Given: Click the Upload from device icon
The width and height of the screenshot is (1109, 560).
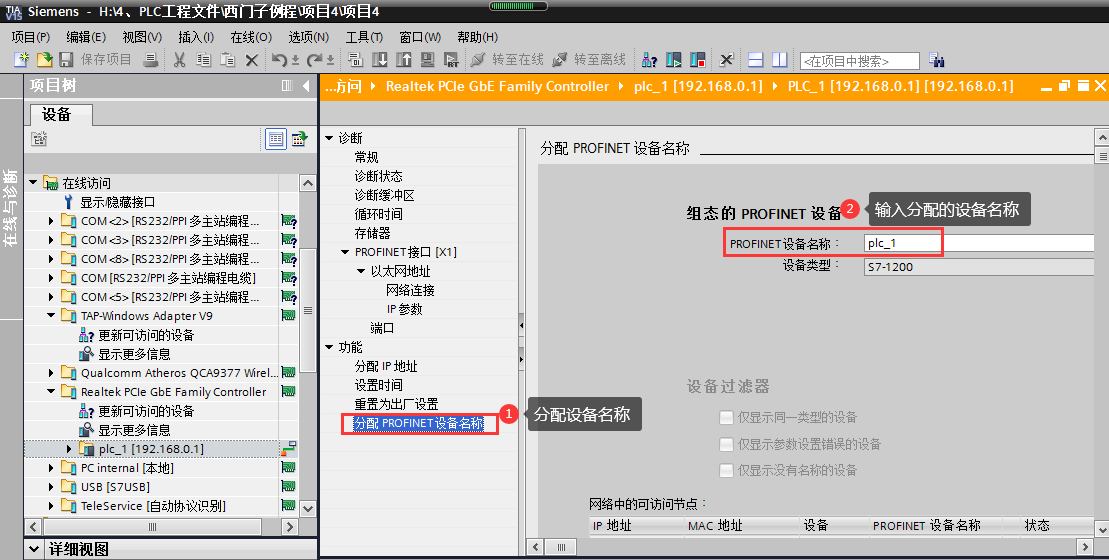Looking at the screenshot, I should [404, 60].
